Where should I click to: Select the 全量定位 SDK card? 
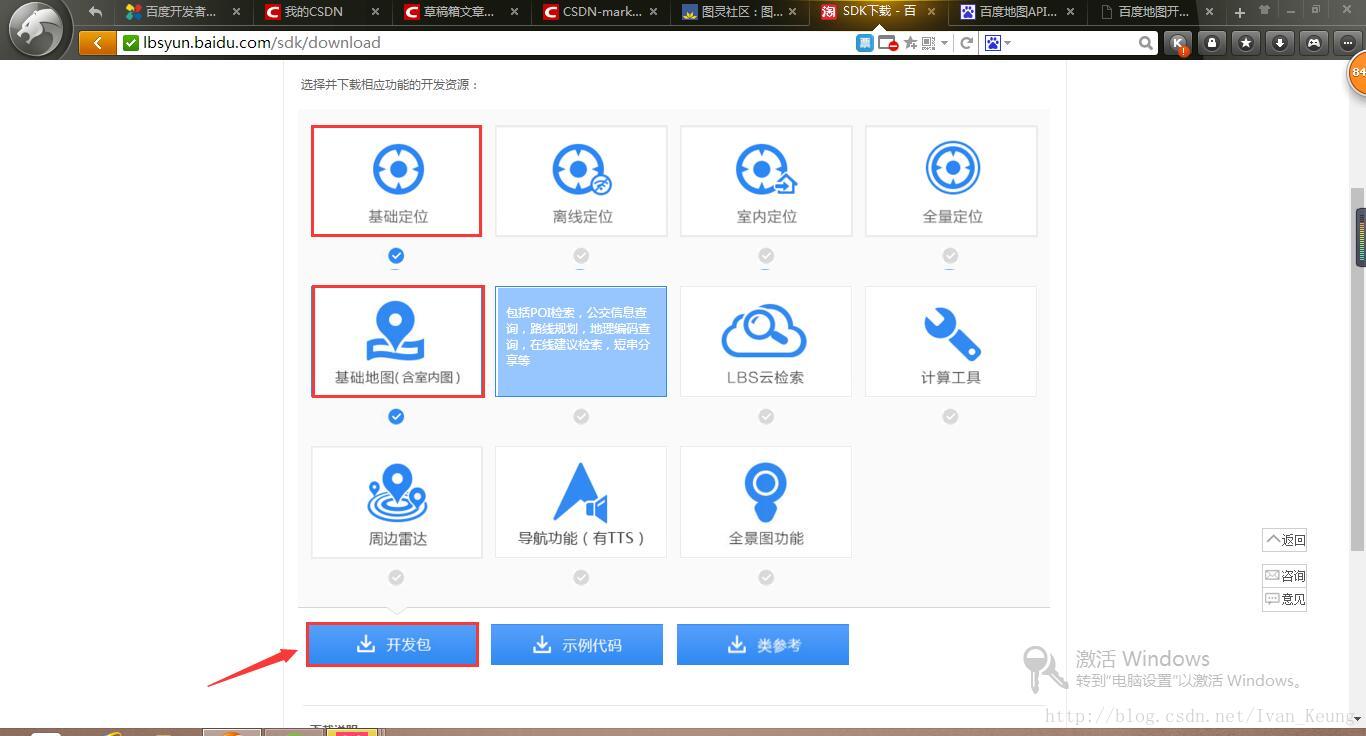click(951, 181)
